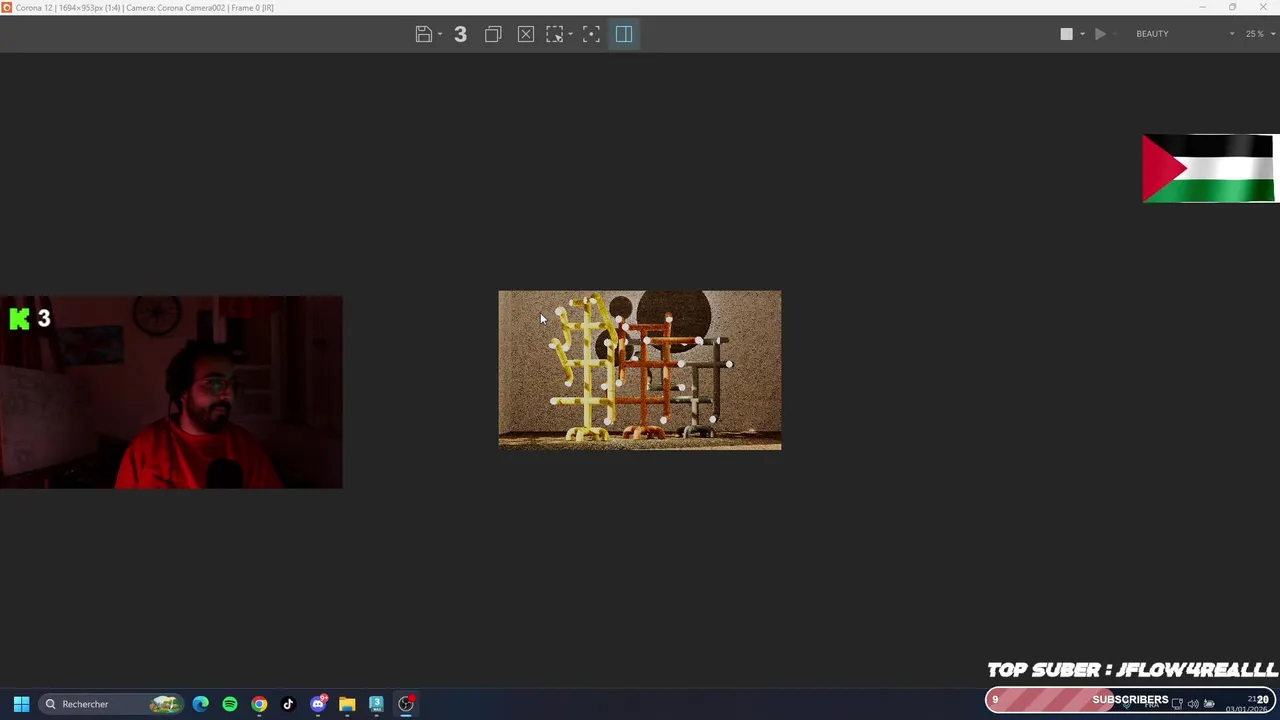Click the Save image icon
Screen dimensions: 1280x720
click(x=424, y=34)
